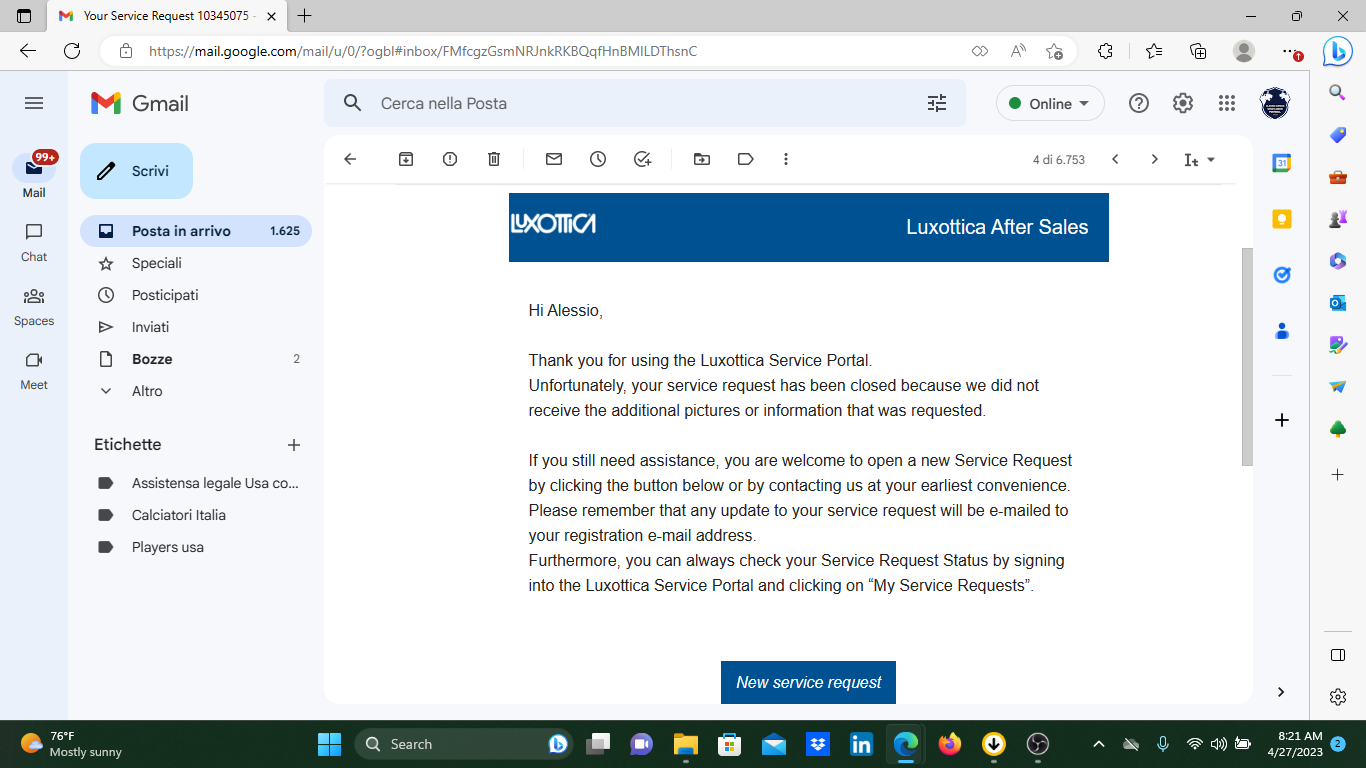Open Windows Start menu
Screen dimensions: 1366x768
coord(329,744)
